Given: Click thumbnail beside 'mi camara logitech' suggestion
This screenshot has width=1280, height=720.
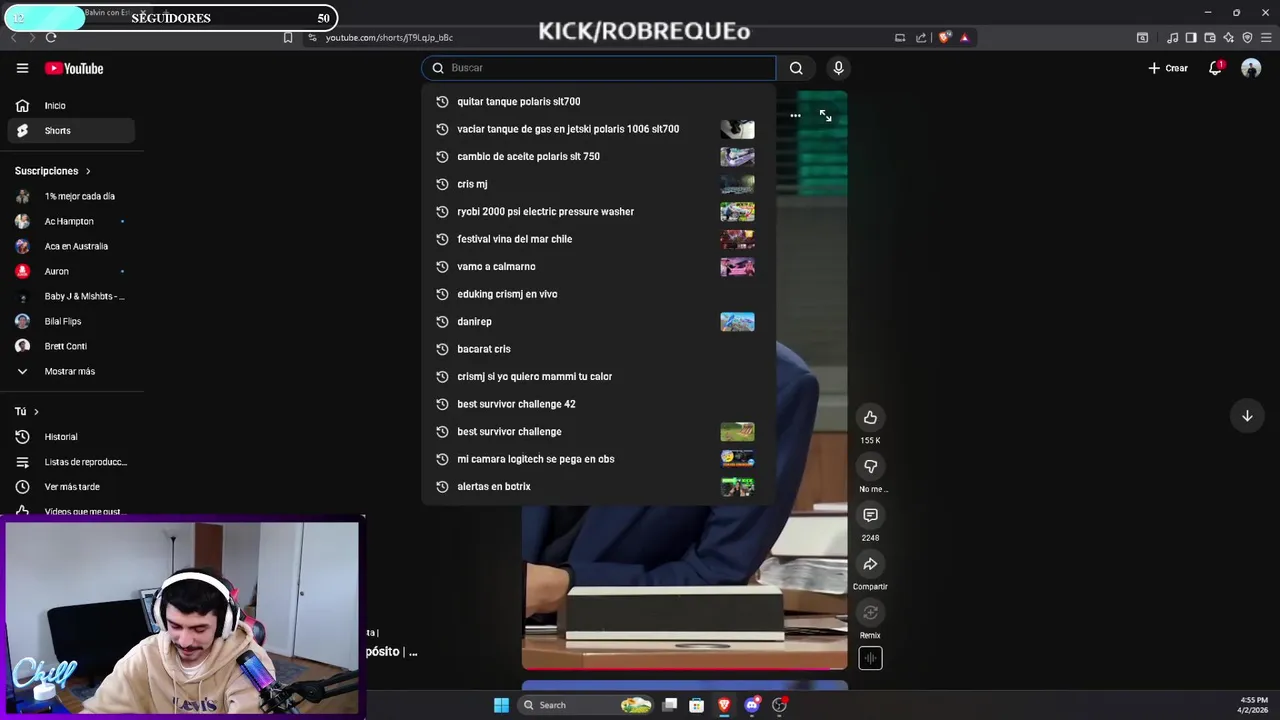Looking at the screenshot, I should click(737, 459).
